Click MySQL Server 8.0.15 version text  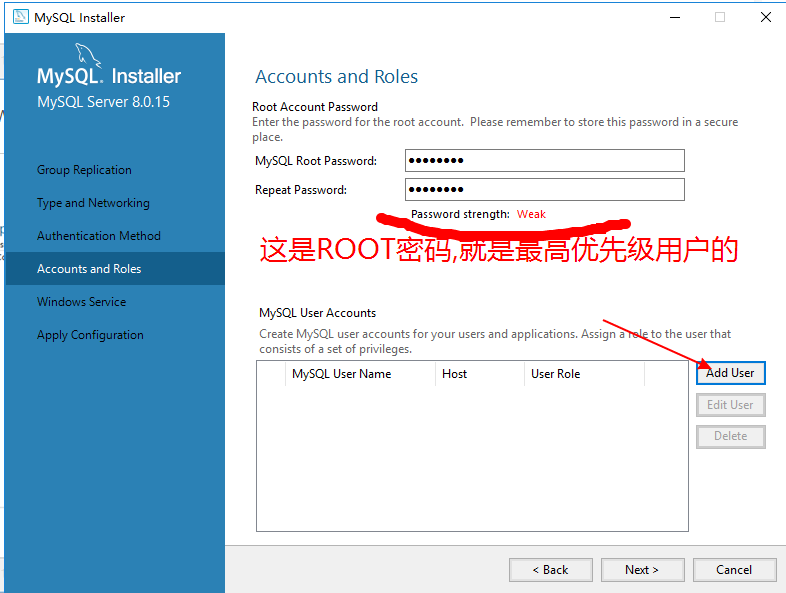103,102
